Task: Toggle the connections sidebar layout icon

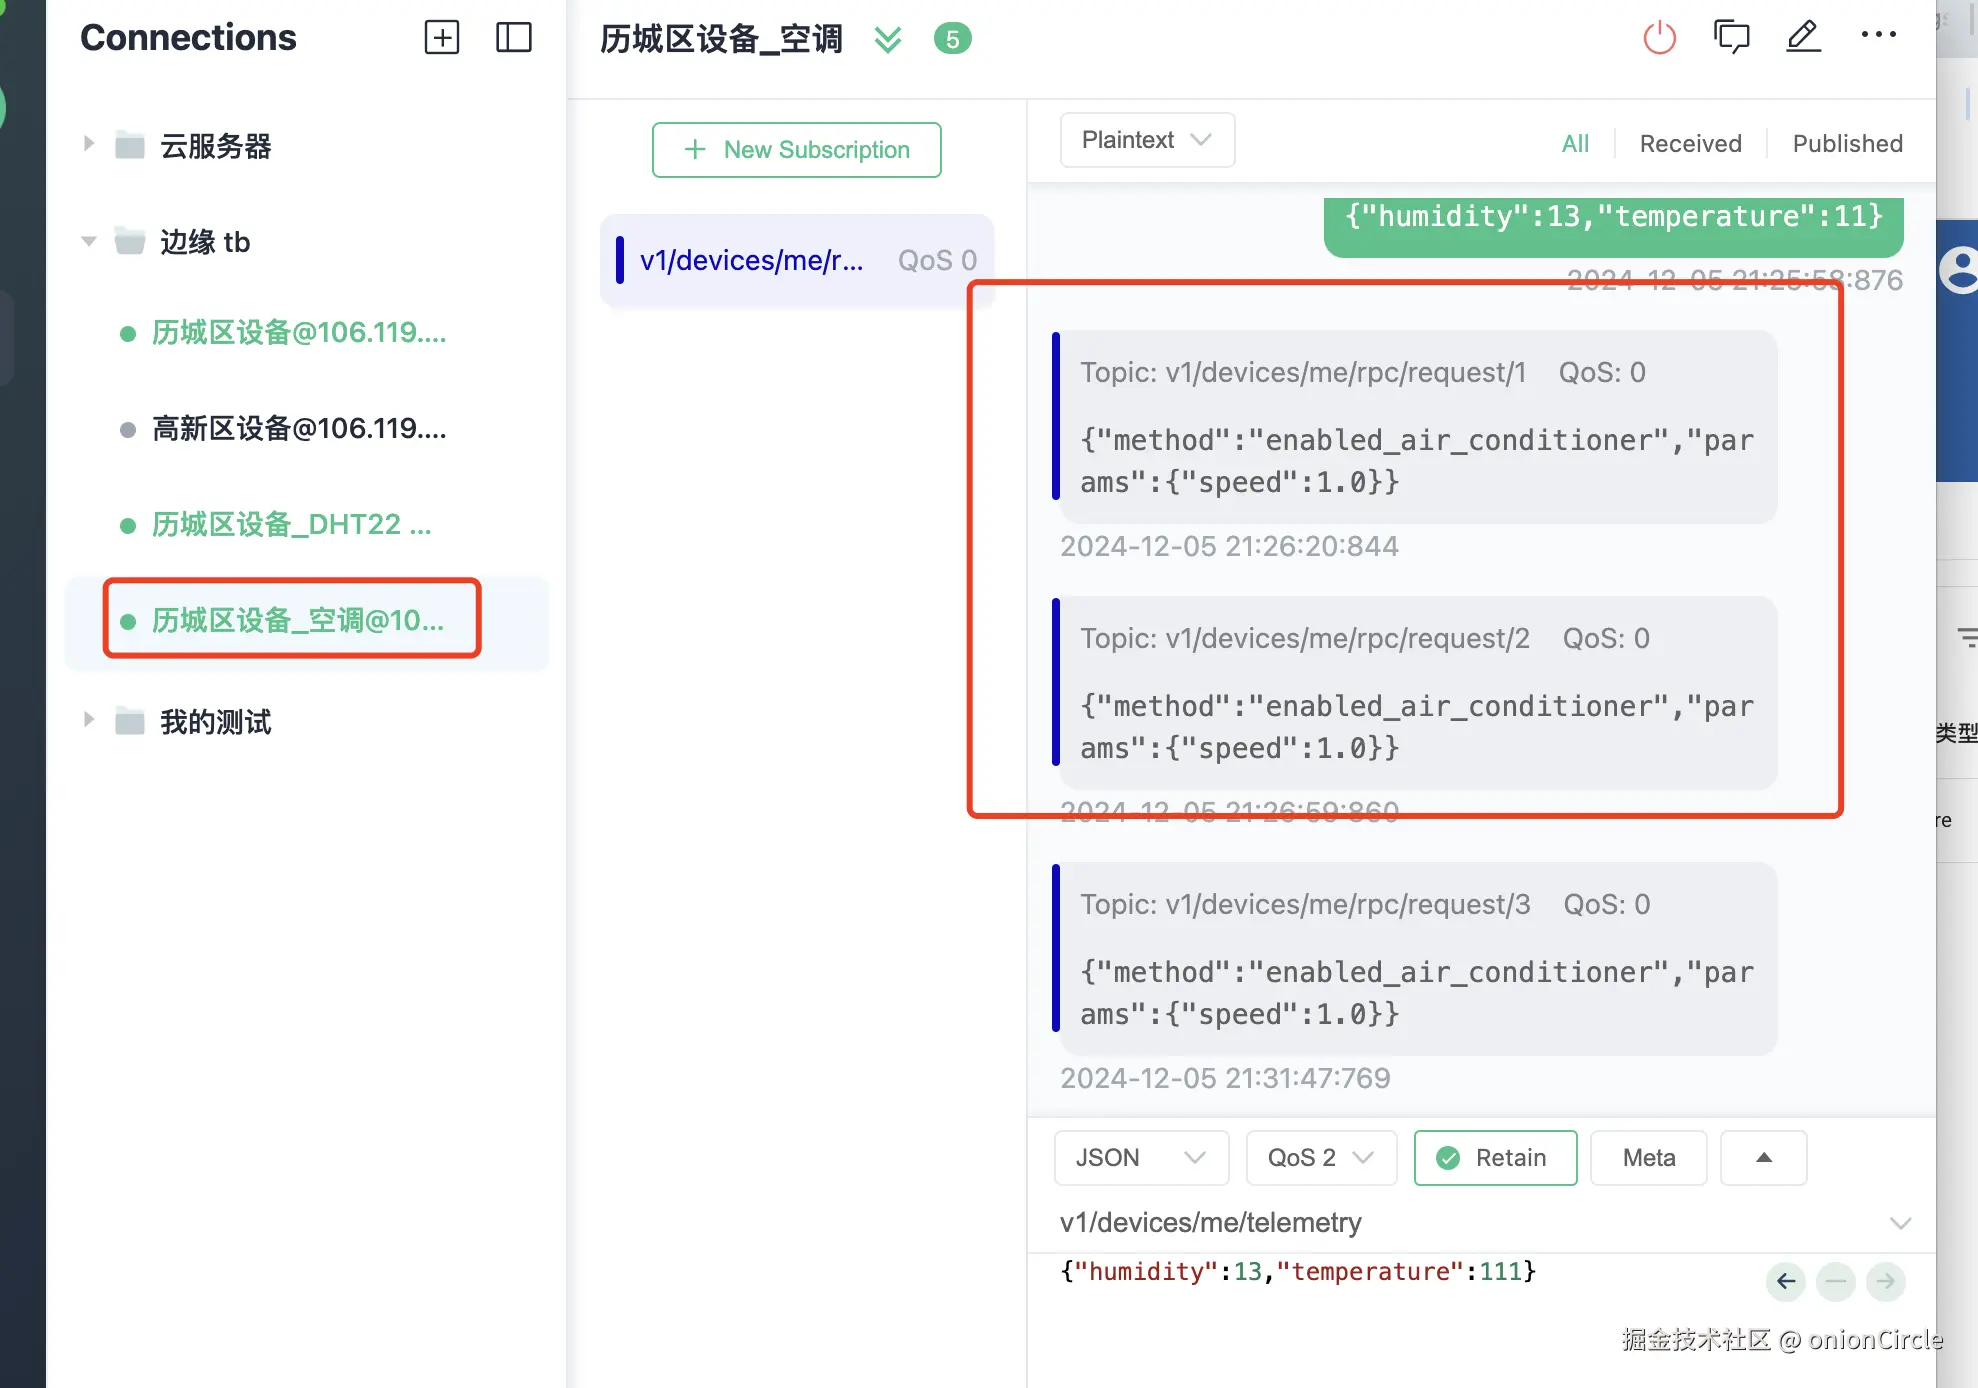Action: pos(513,38)
